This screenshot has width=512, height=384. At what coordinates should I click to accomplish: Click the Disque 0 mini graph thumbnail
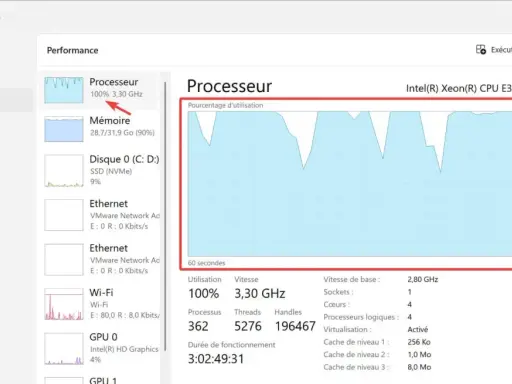(64, 170)
